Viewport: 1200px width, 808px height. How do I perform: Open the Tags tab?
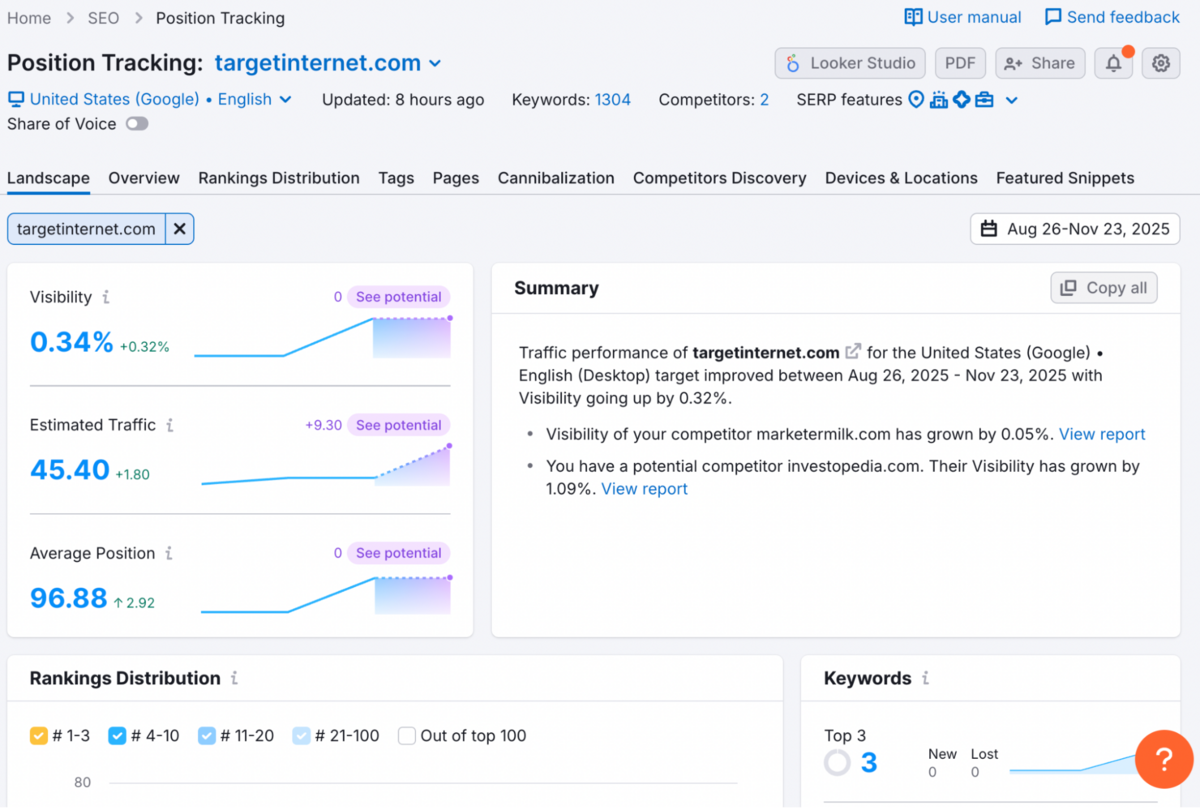(396, 178)
